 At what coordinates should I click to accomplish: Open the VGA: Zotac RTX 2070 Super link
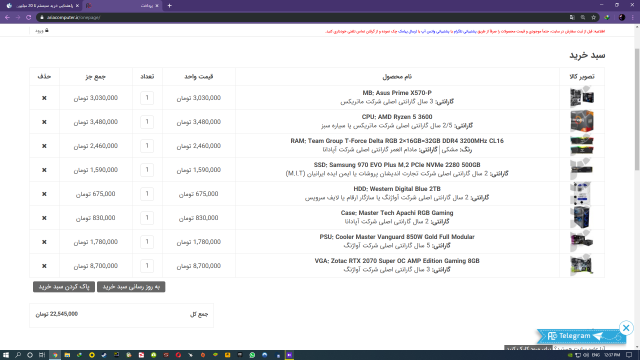point(397,261)
